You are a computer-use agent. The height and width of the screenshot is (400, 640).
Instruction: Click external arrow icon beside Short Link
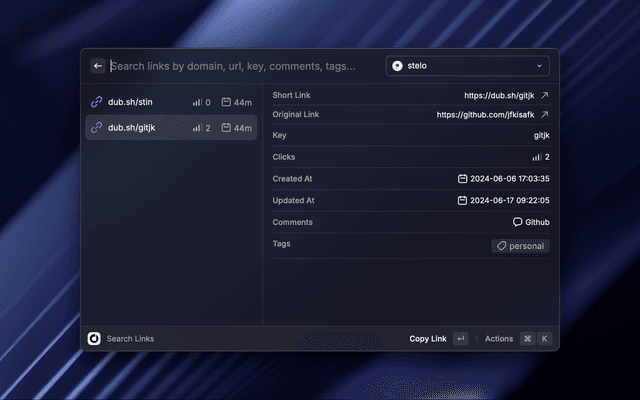coord(545,95)
